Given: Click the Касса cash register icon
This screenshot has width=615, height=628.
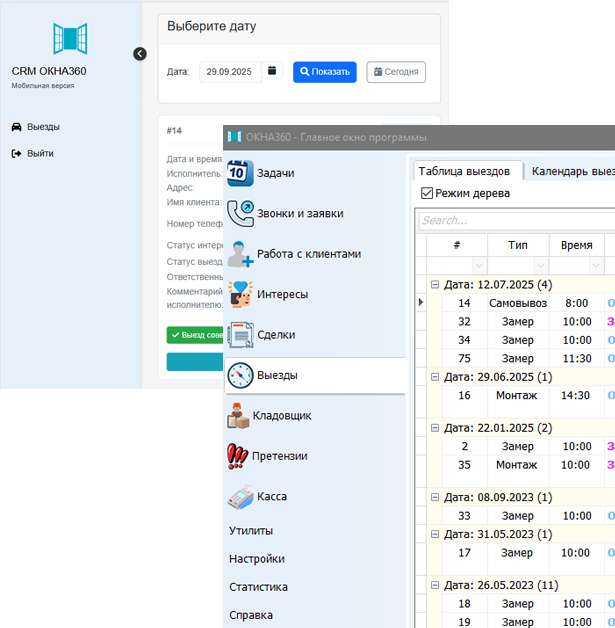Looking at the screenshot, I should tap(238, 496).
